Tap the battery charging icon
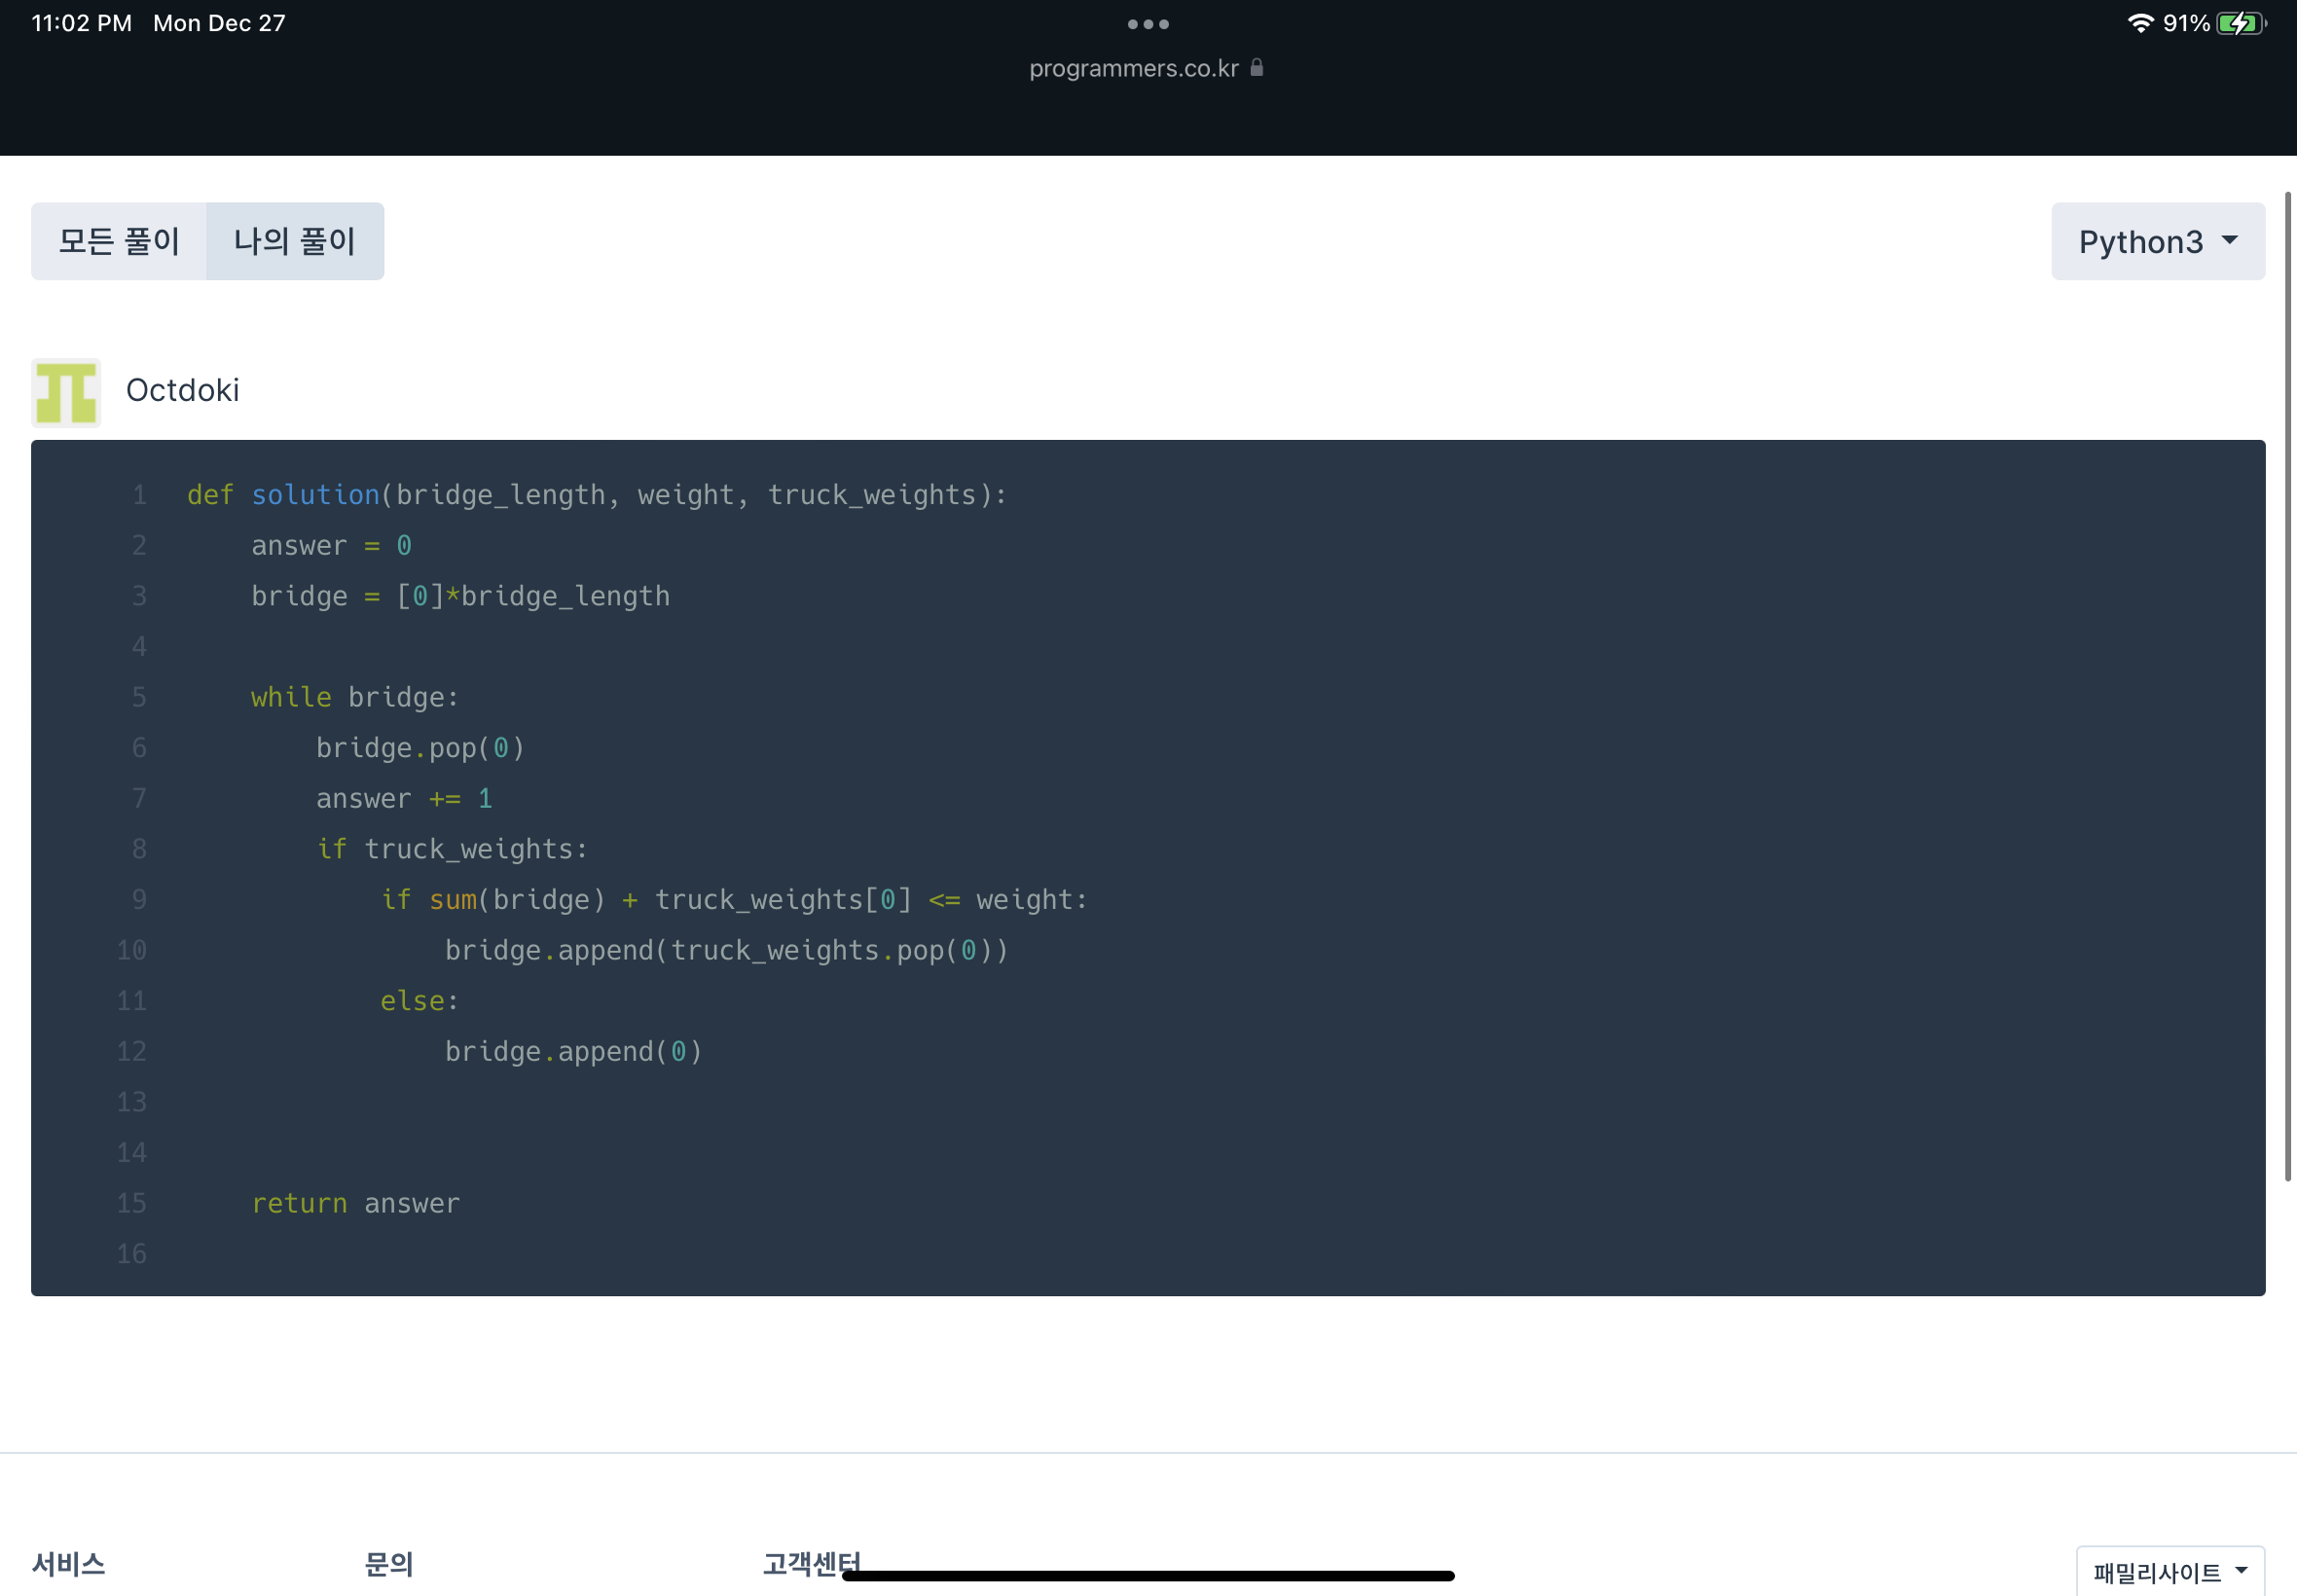 [2240, 23]
